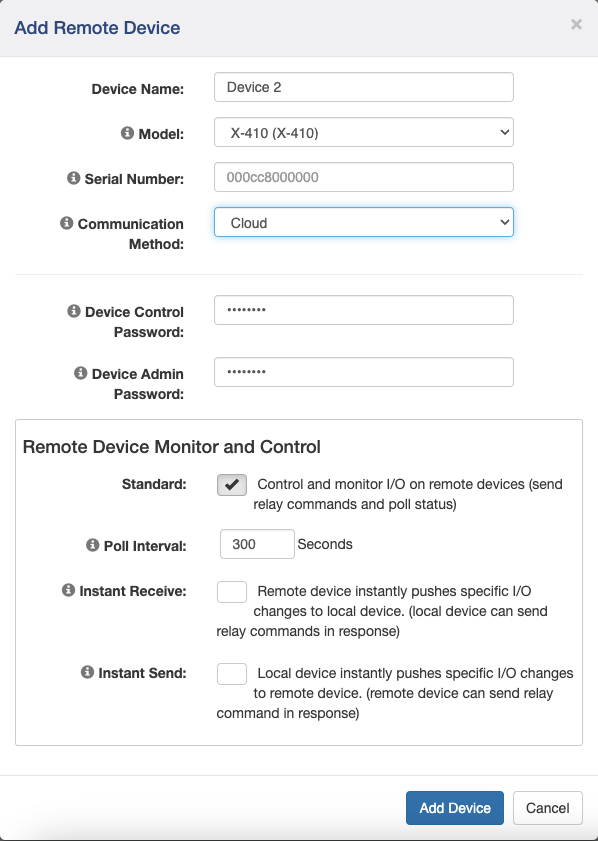Click the Cancel button
598x841 pixels.
point(547,807)
